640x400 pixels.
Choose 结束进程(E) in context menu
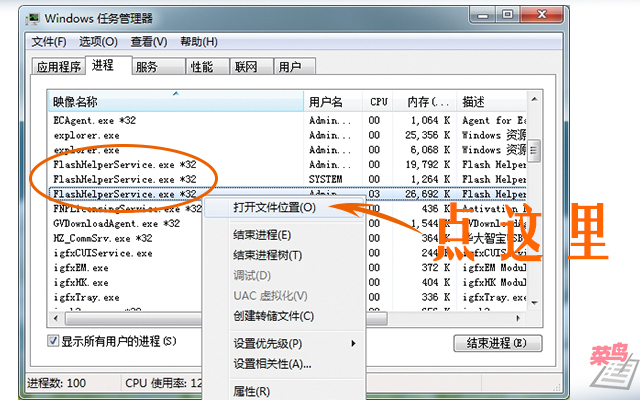click(x=284, y=235)
